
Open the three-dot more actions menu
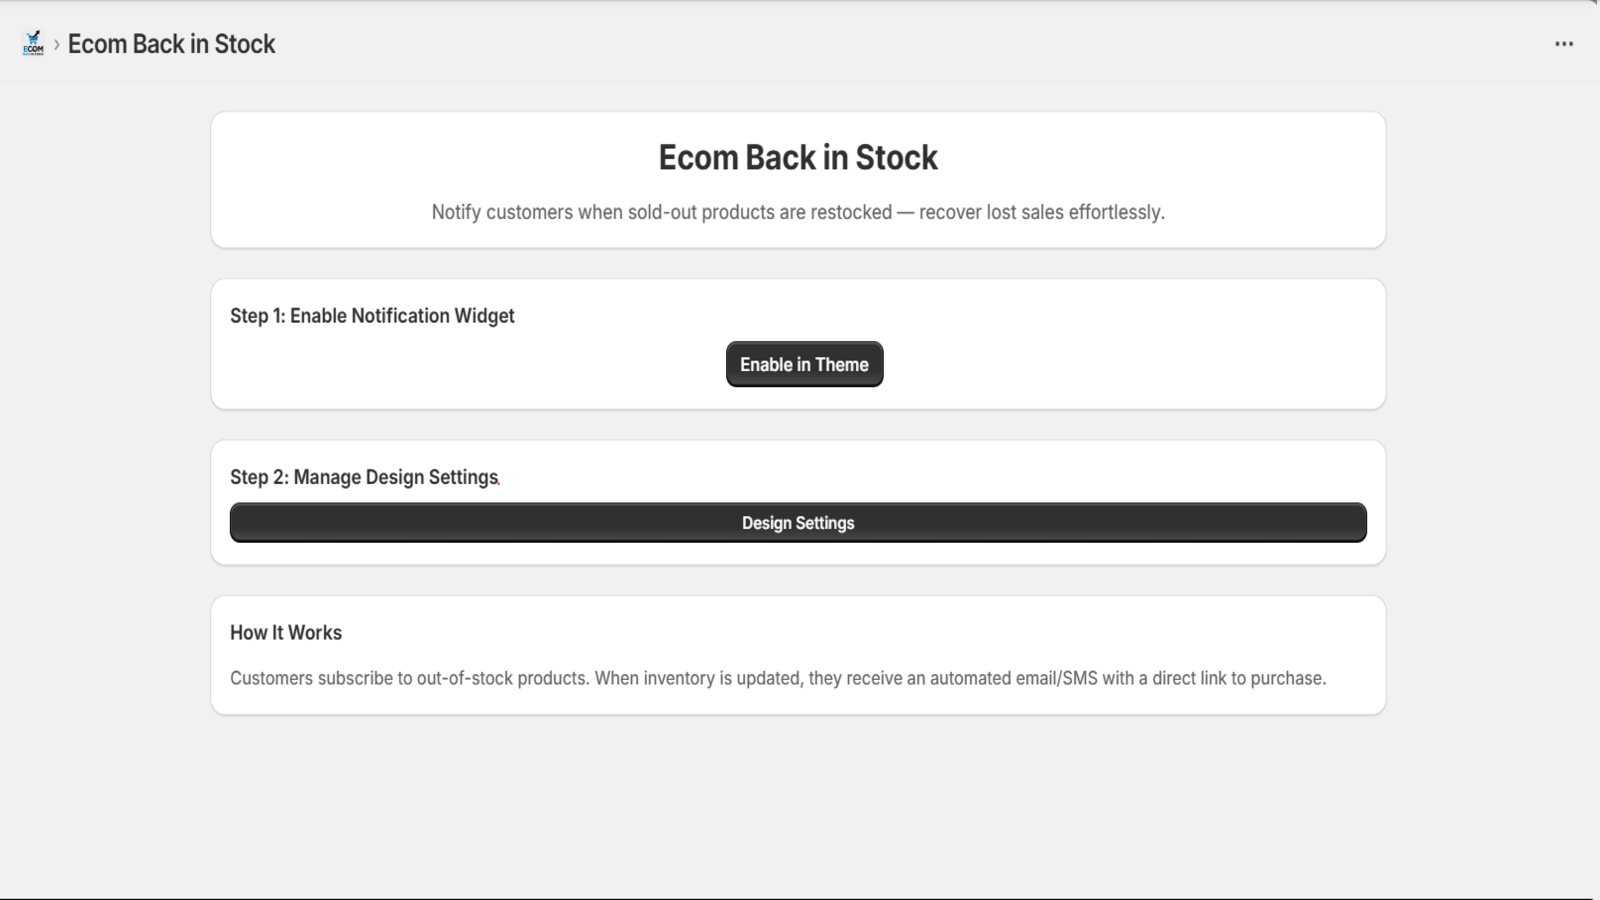pos(1564,44)
